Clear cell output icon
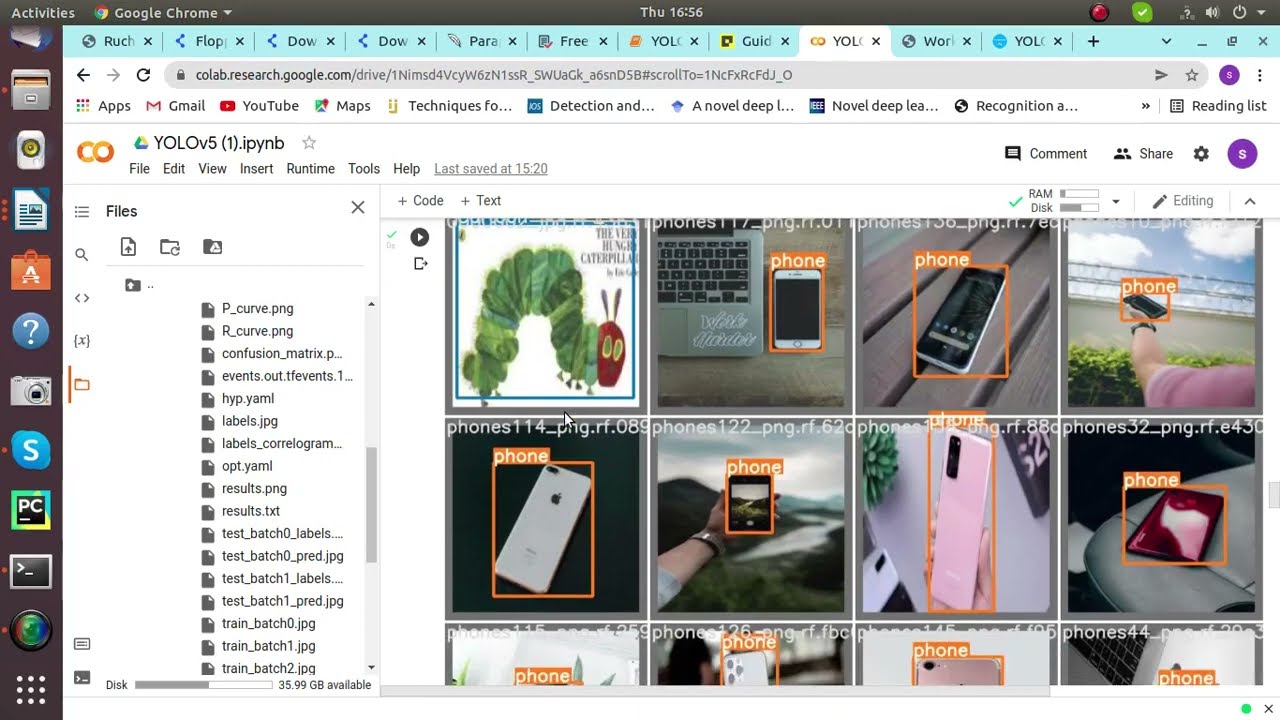The width and height of the screenshot is (1280, 720). [420, 264]
